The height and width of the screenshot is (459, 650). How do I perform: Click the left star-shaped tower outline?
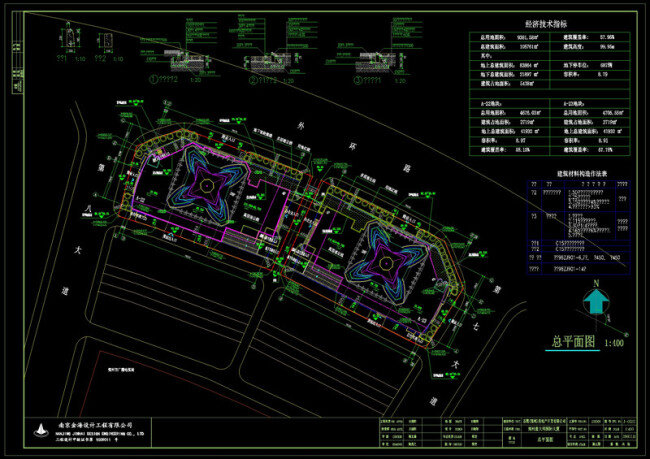[x=206, y=185]
